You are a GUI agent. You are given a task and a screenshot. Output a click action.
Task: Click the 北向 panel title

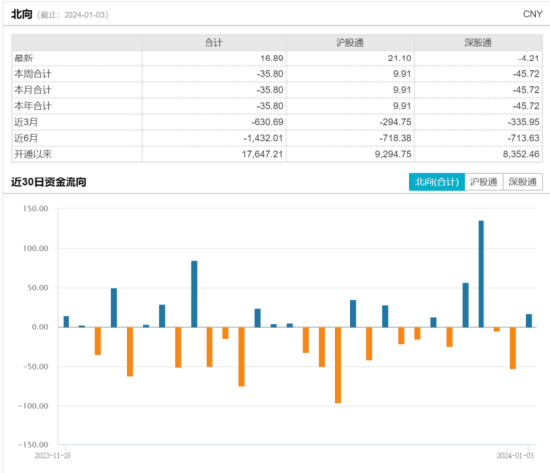pyautogui.click(x=22, y=14)
